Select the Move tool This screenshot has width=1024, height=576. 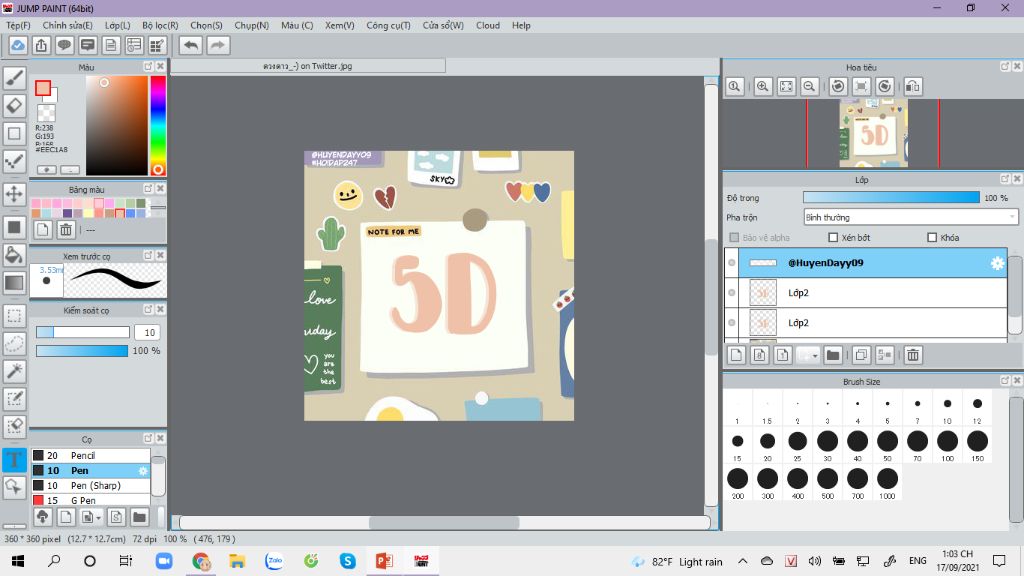coord(14,193)
